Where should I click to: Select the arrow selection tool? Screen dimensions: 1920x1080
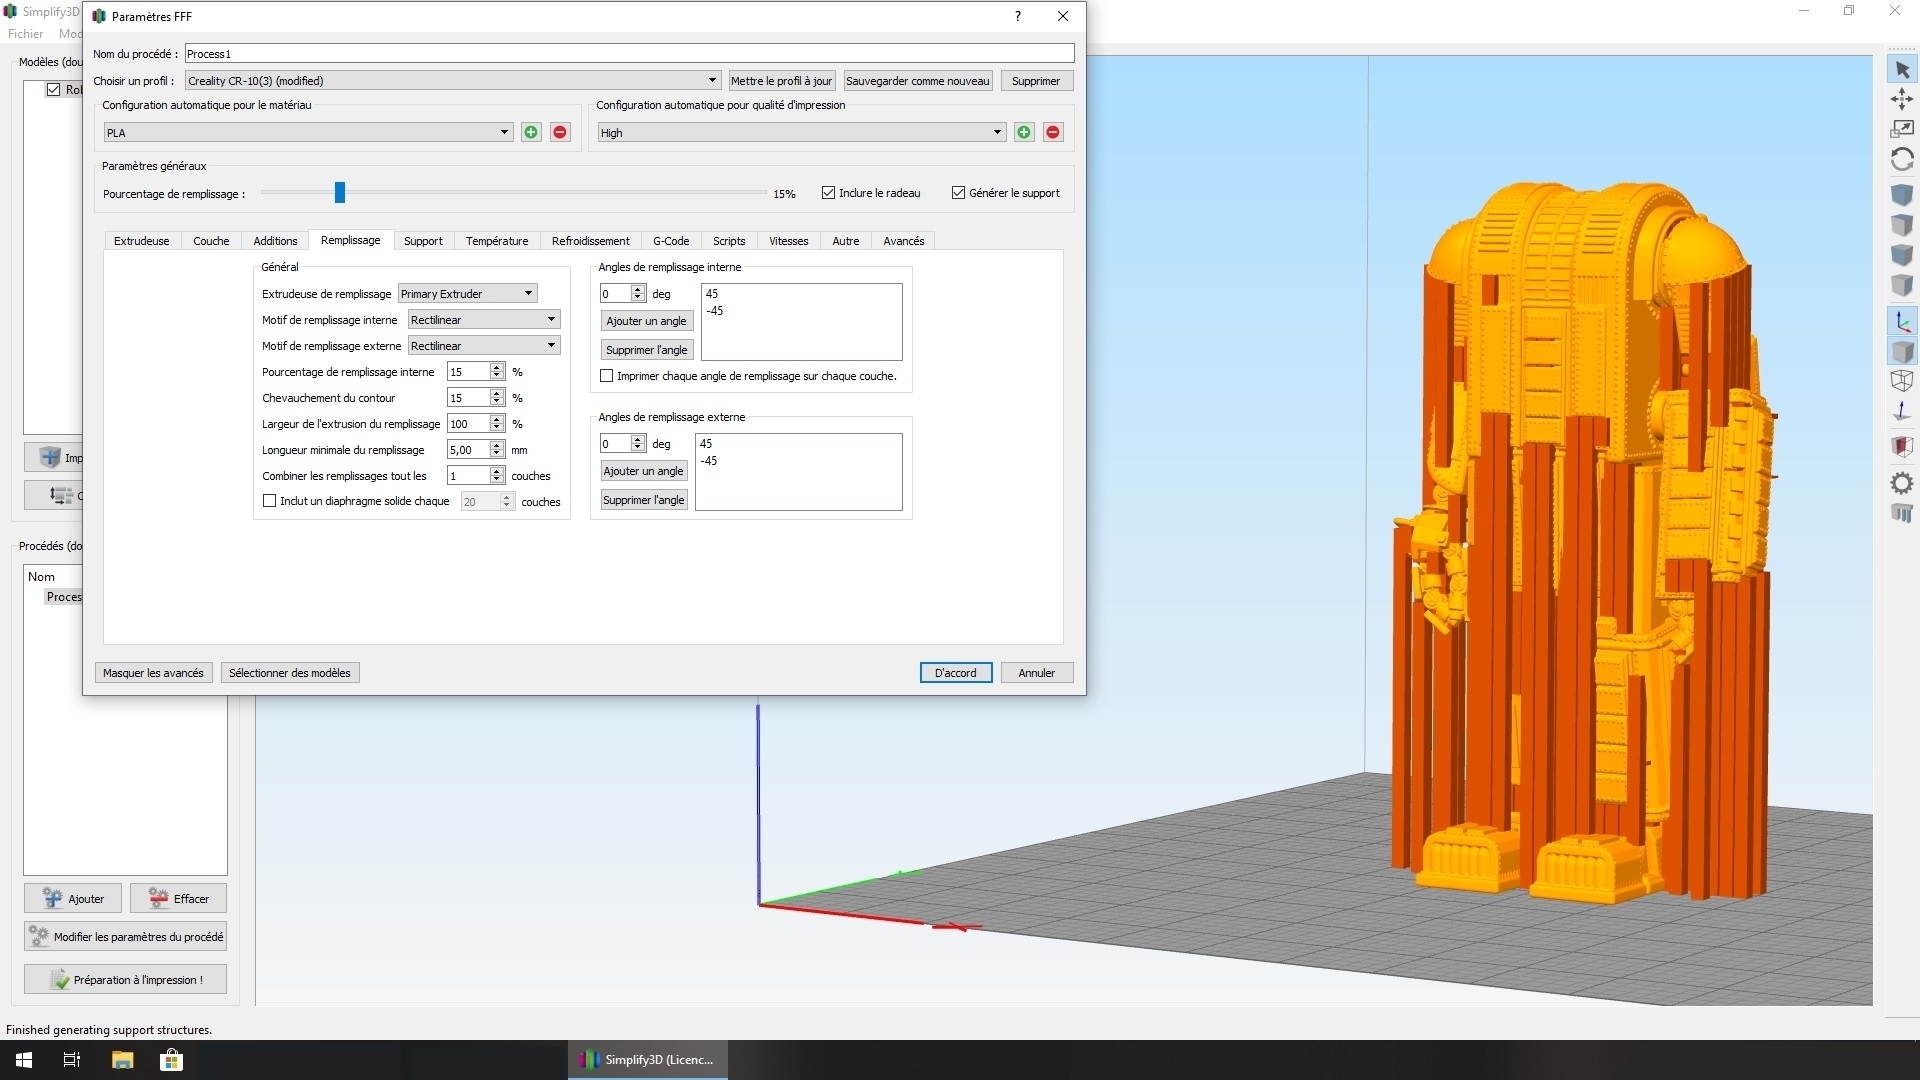click(x=1902, y=70)
